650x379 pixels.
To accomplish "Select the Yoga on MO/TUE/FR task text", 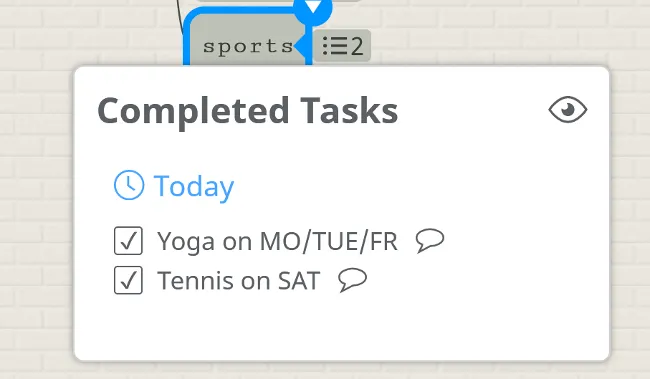I will pos(277,241).
